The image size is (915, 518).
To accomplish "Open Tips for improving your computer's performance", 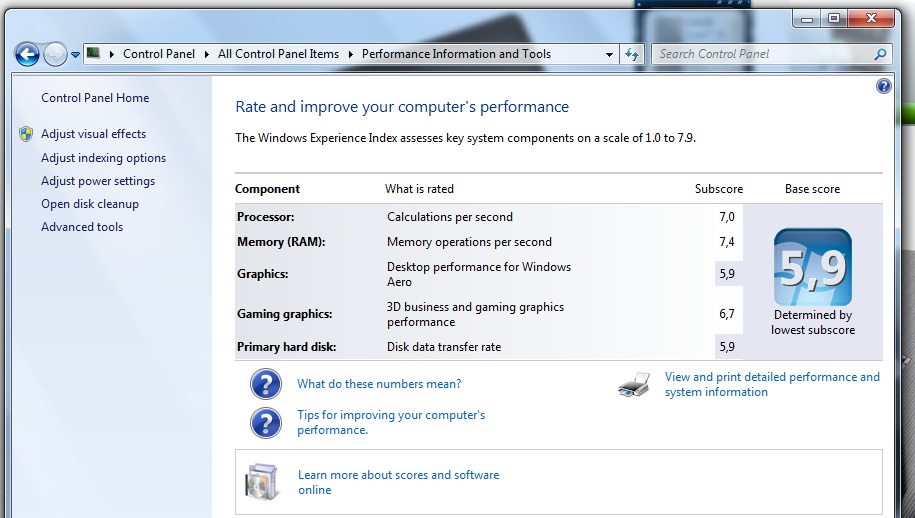I will pyautogui.click(x=391, y=422).
